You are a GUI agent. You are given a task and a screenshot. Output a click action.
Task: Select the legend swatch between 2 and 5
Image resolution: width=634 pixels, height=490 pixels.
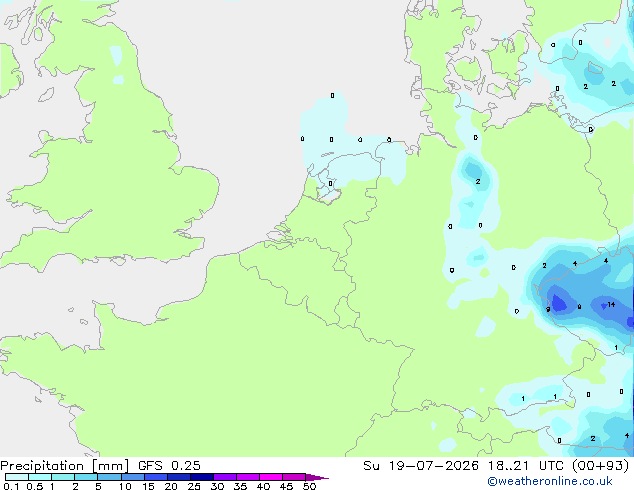pos(86,477)
